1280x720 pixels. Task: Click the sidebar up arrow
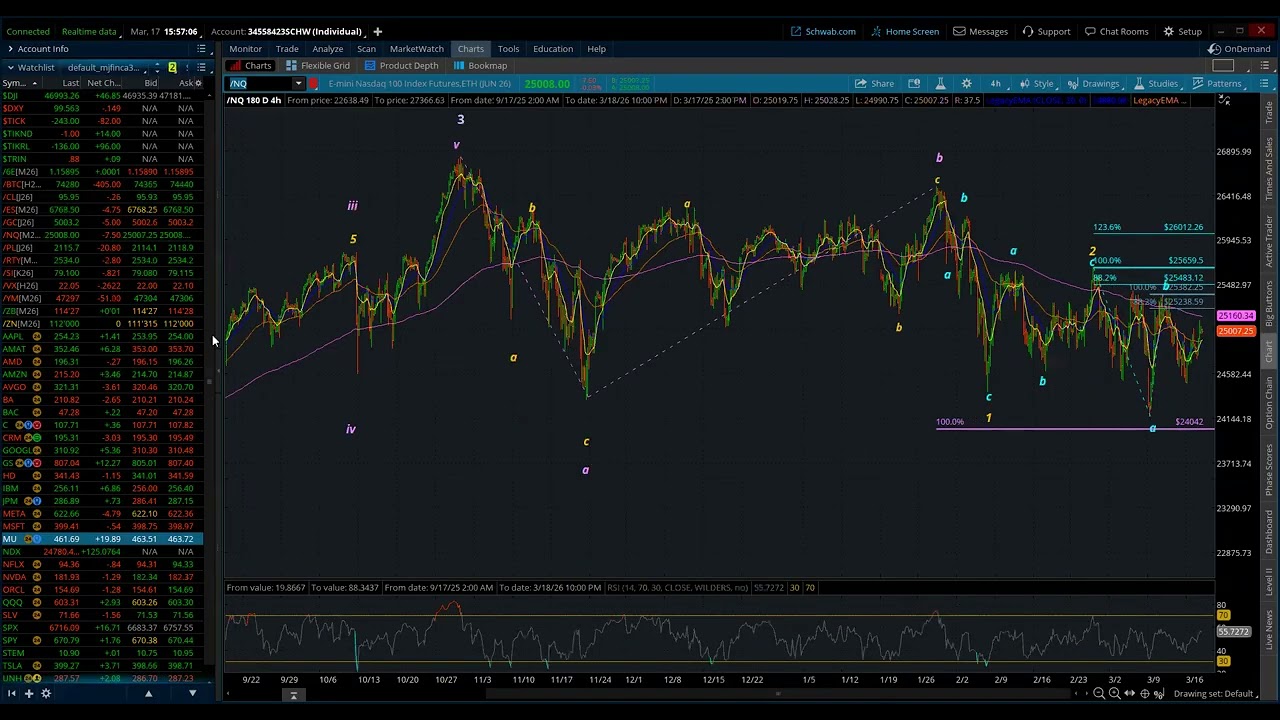tap(148, 694)
